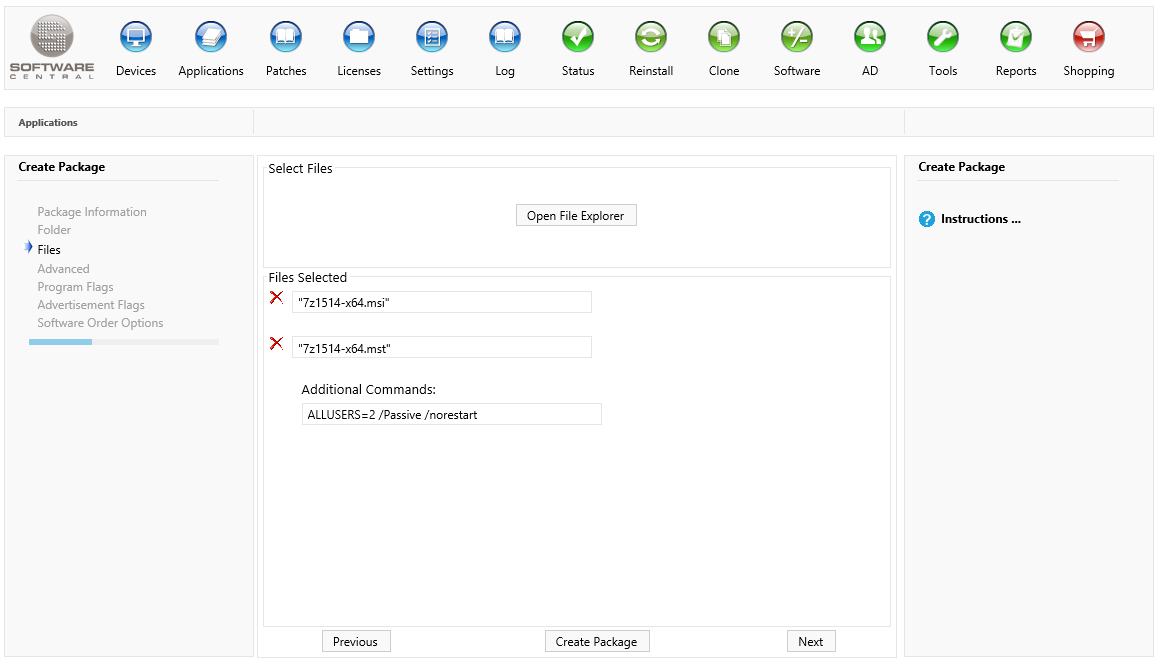
Task: Click the Reports icon
Action: [x=1016, y=38]
